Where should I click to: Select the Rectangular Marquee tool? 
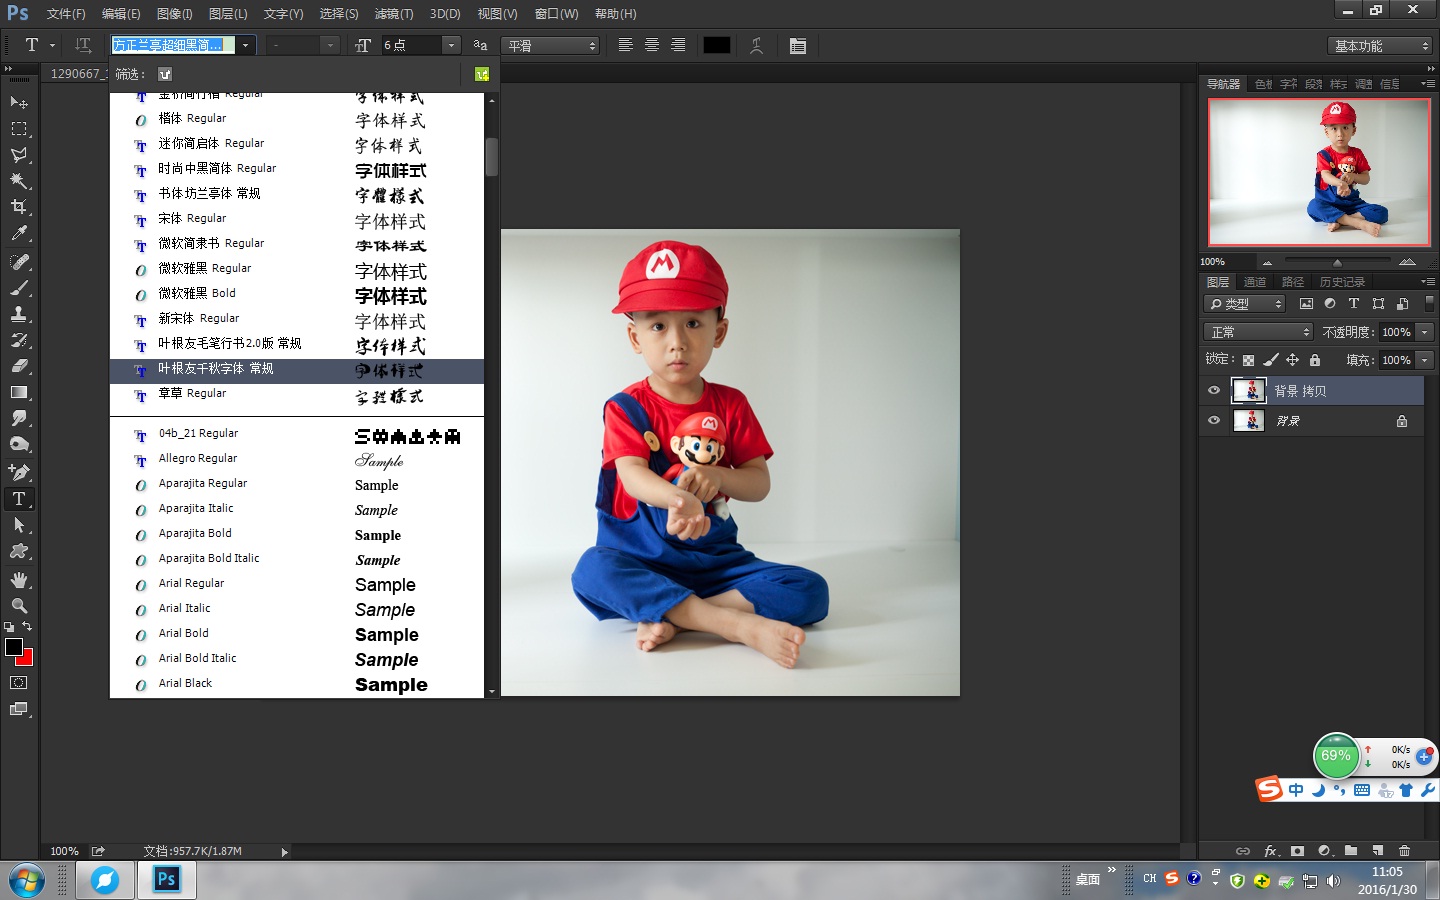19,129
